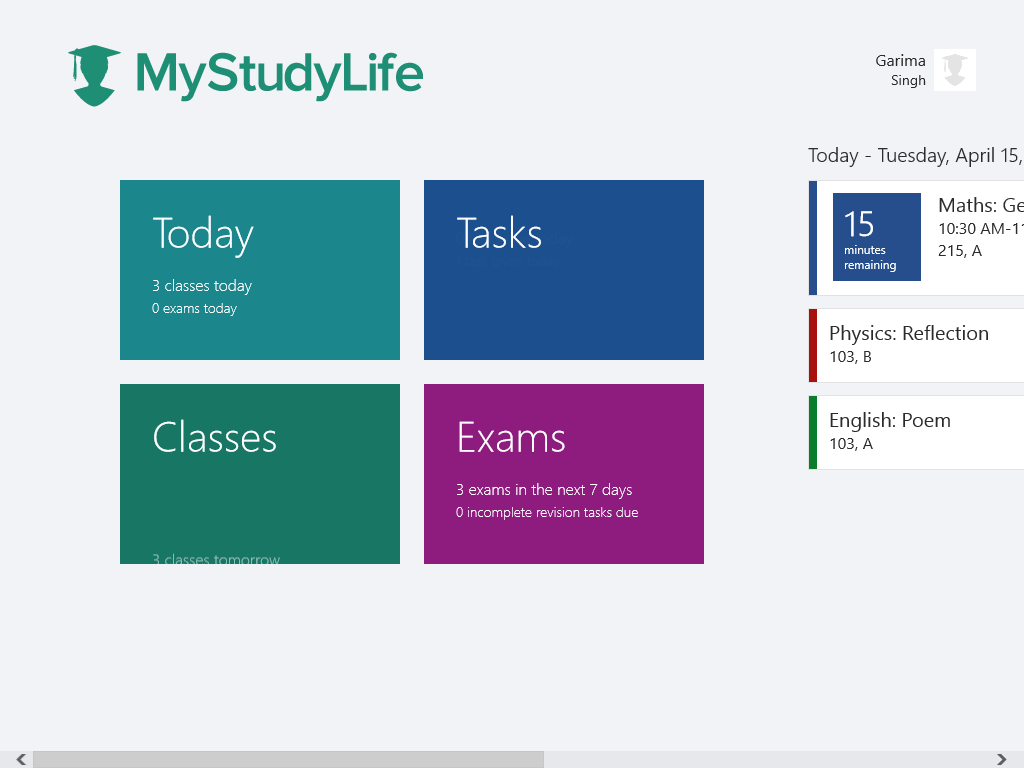Select the Physics: Reflection class card

pos(916,345)
